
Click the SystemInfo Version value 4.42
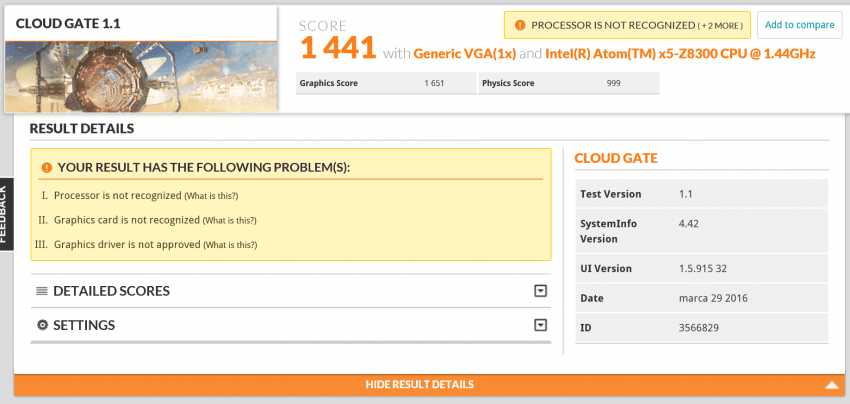pyautogui.click(x=688, y=223)
